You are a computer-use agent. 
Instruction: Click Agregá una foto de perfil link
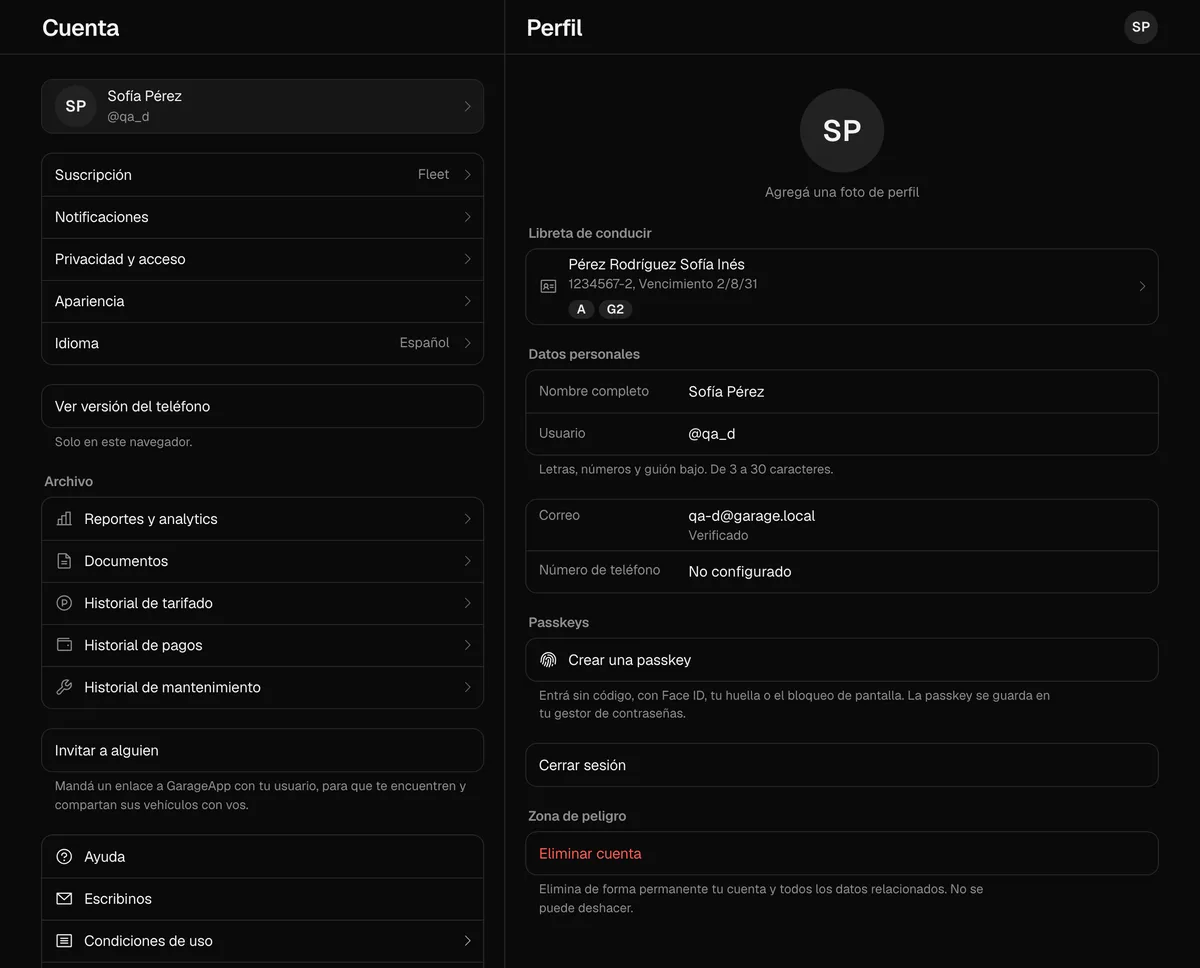point(842,192)
